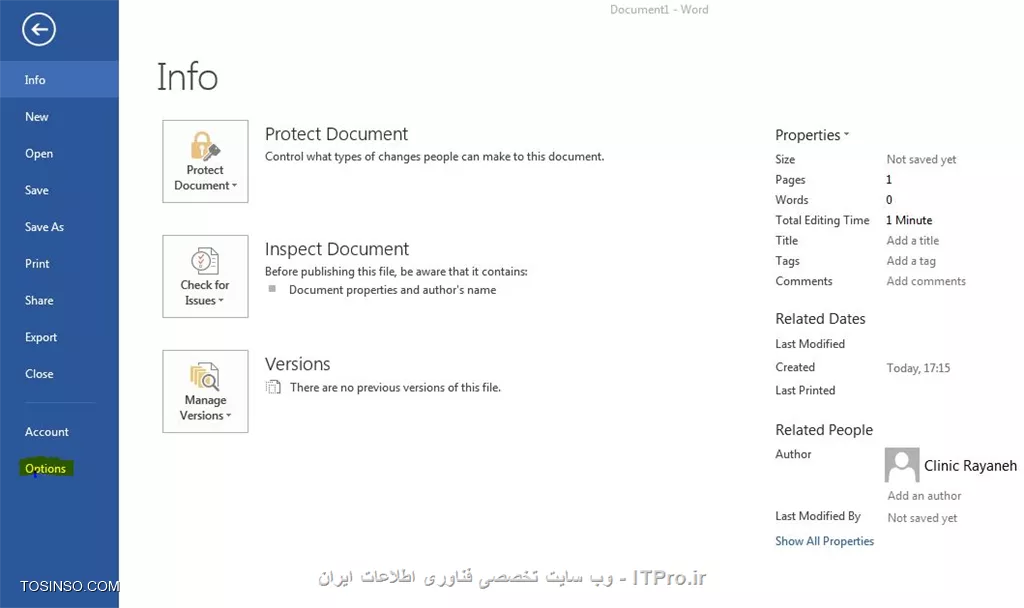Click the 'Last Modified By' label
This screenshot has height=608, width=1024.
pyautogui.click(x=818, y=516)
